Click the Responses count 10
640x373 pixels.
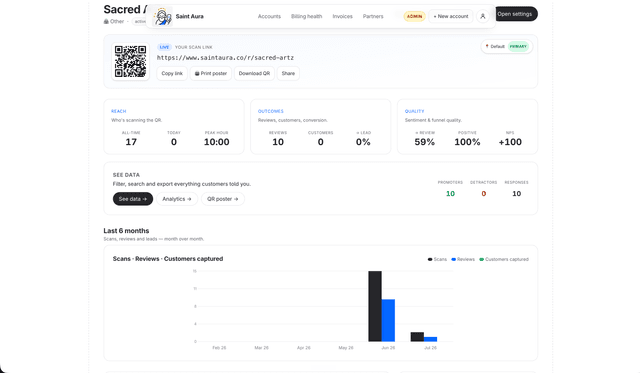click(516, 194)
